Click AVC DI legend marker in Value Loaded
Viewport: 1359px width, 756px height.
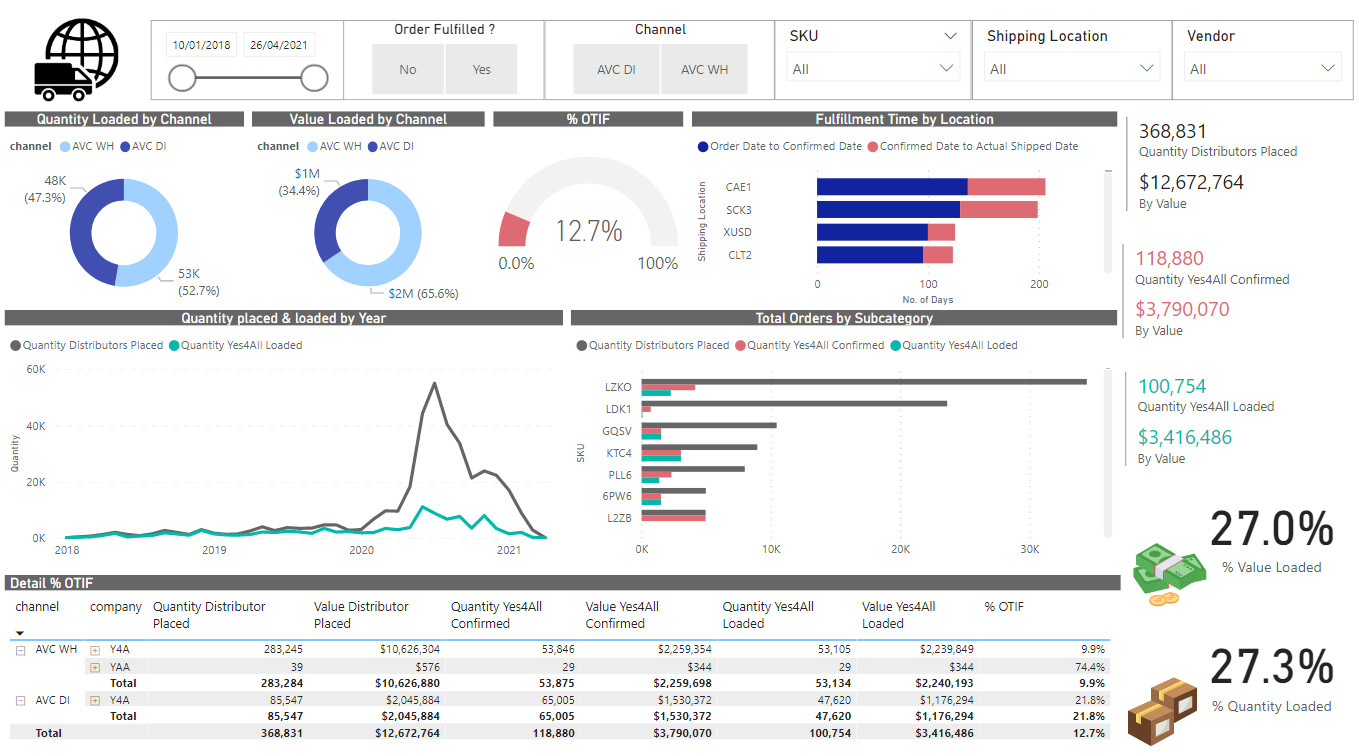pos(372,146)
